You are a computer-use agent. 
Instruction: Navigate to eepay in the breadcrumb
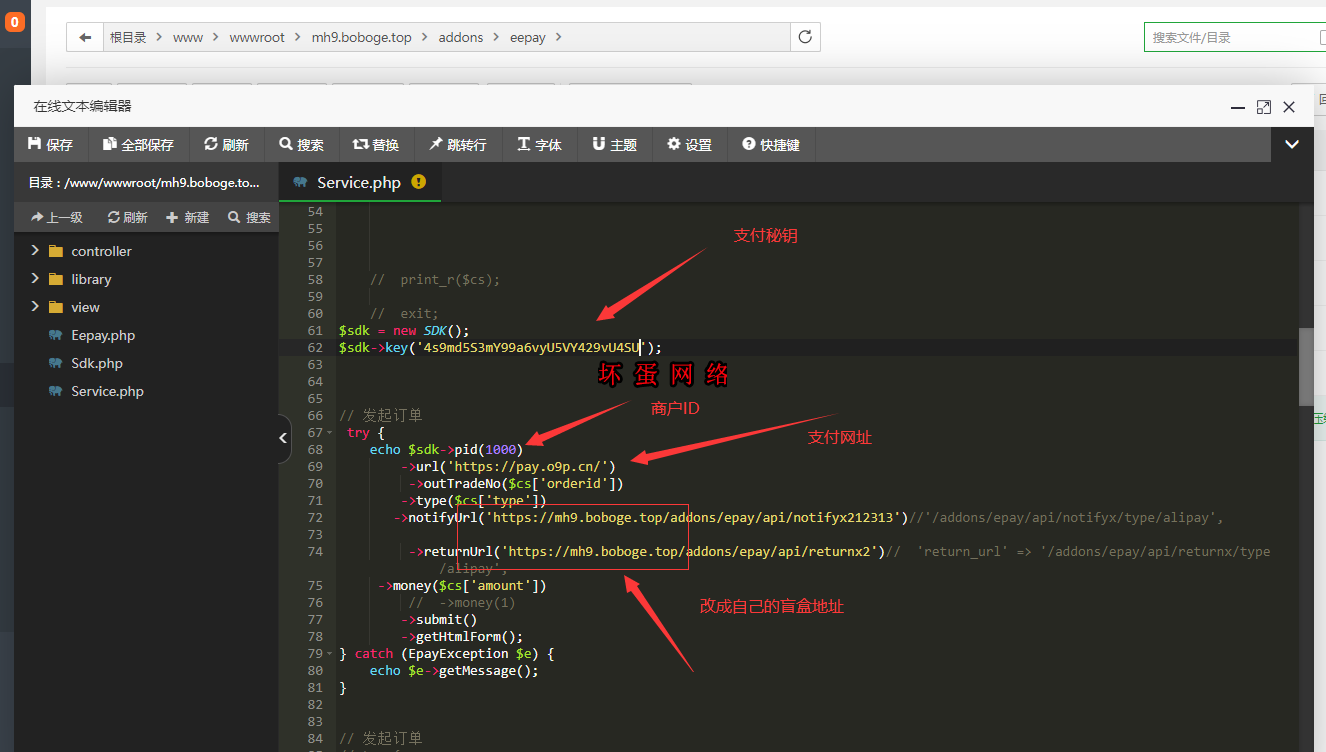(528, 37)
